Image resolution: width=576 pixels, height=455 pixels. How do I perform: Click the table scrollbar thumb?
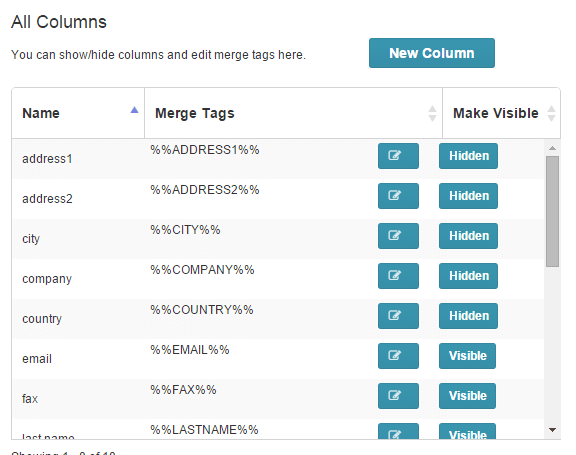pyautogui.click(x=552, y=212)
